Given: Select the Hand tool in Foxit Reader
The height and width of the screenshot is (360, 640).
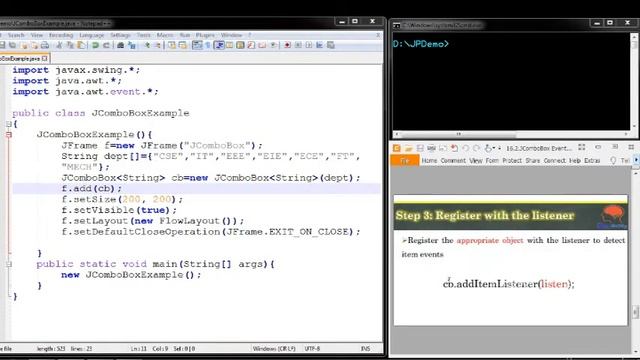Looking at the screenshot, I should click(488, 148).
